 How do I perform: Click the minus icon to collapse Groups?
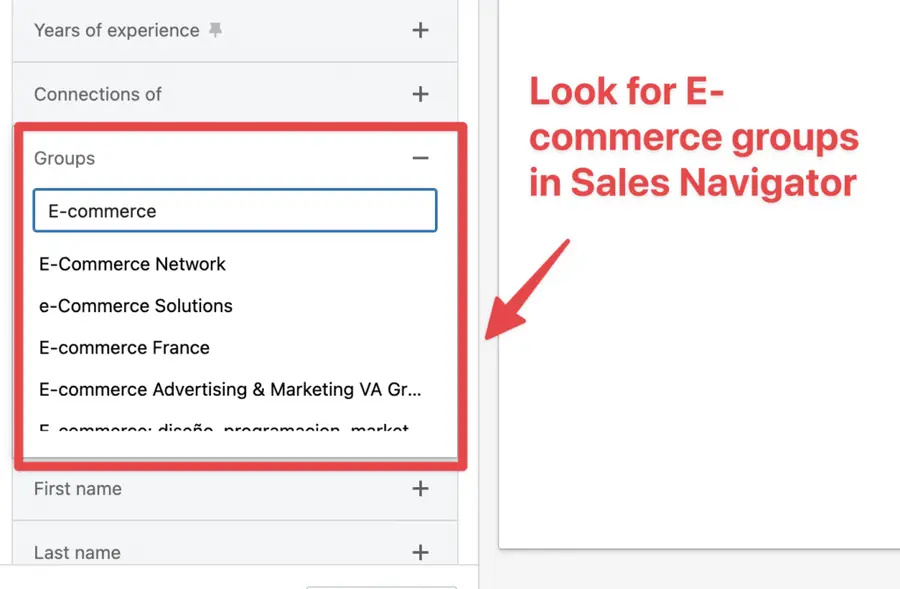tap(421, 158)
